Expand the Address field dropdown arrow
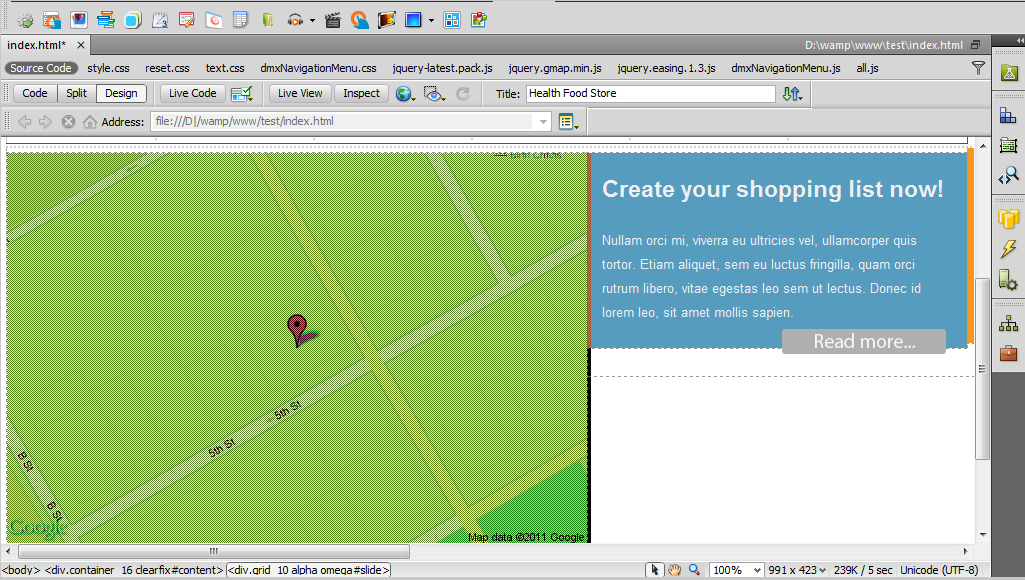The image size is (1025, 580). [x=543, y=122]
